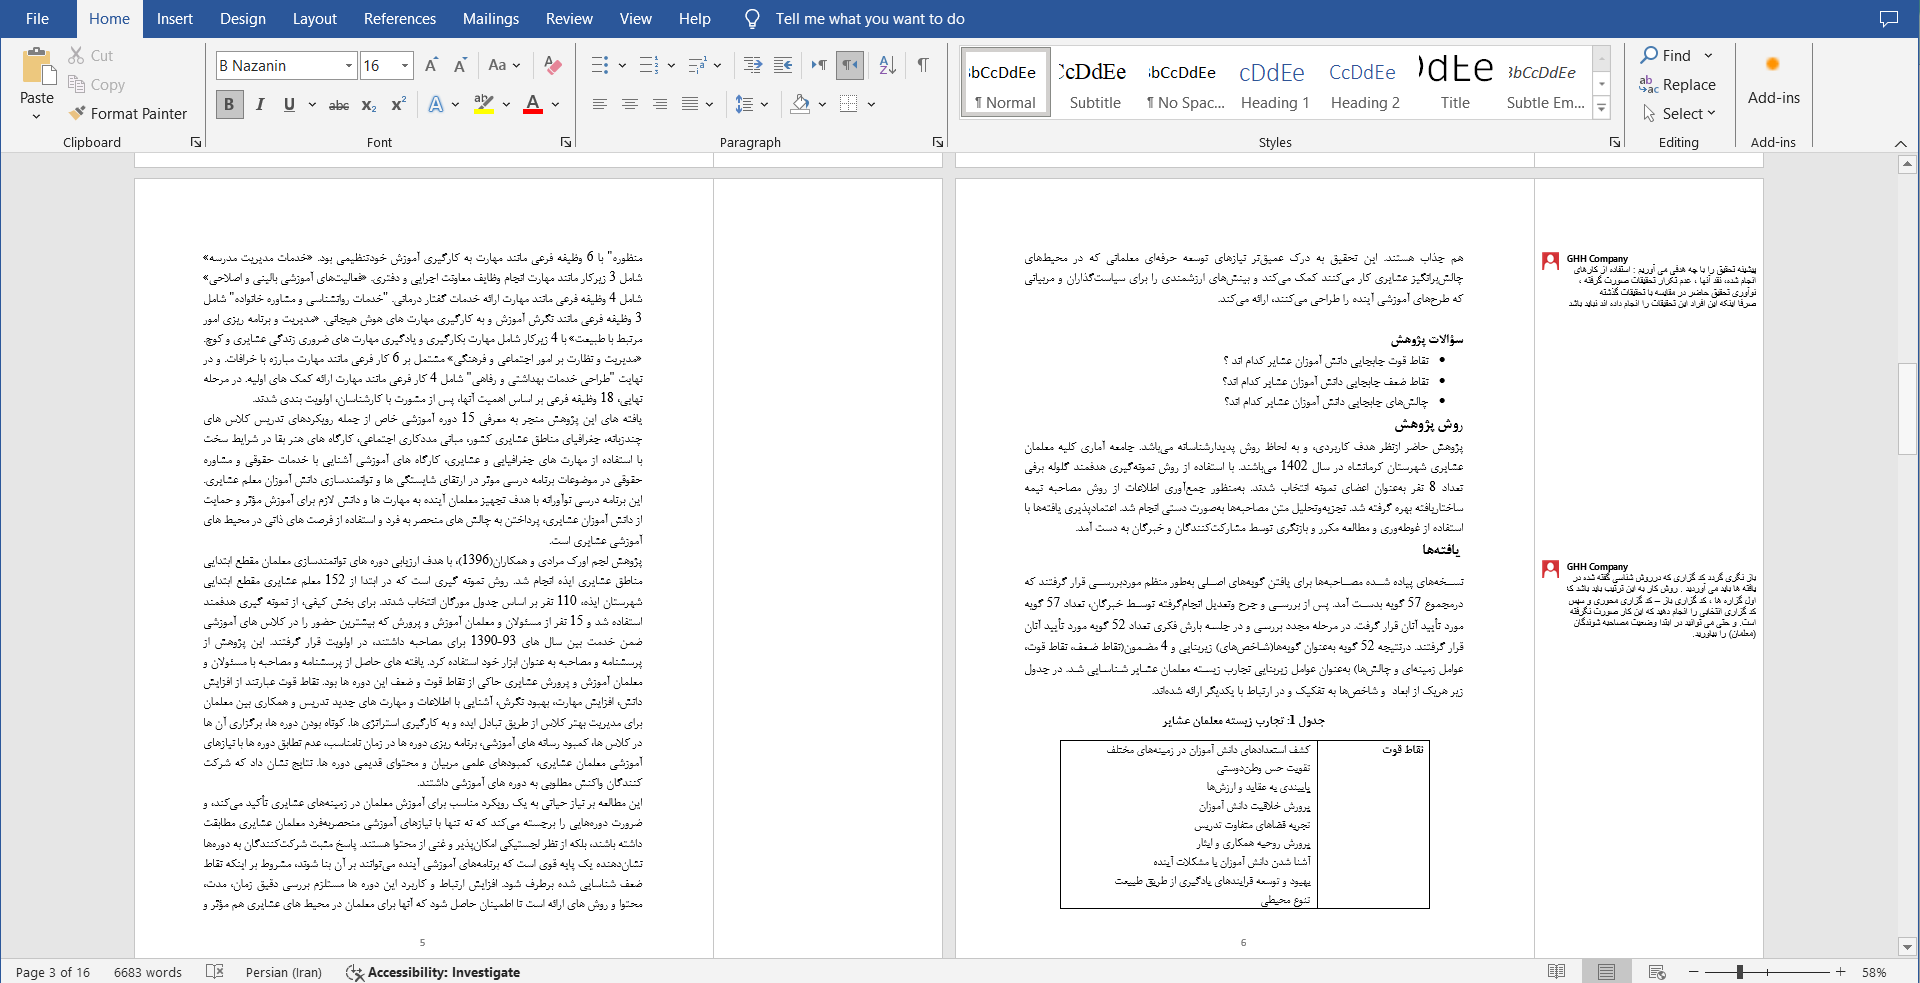Image resolution: width=1920 pixels, height=983 pixels.
Task: Collapse the ribbon
Action: click(1900, 143)
